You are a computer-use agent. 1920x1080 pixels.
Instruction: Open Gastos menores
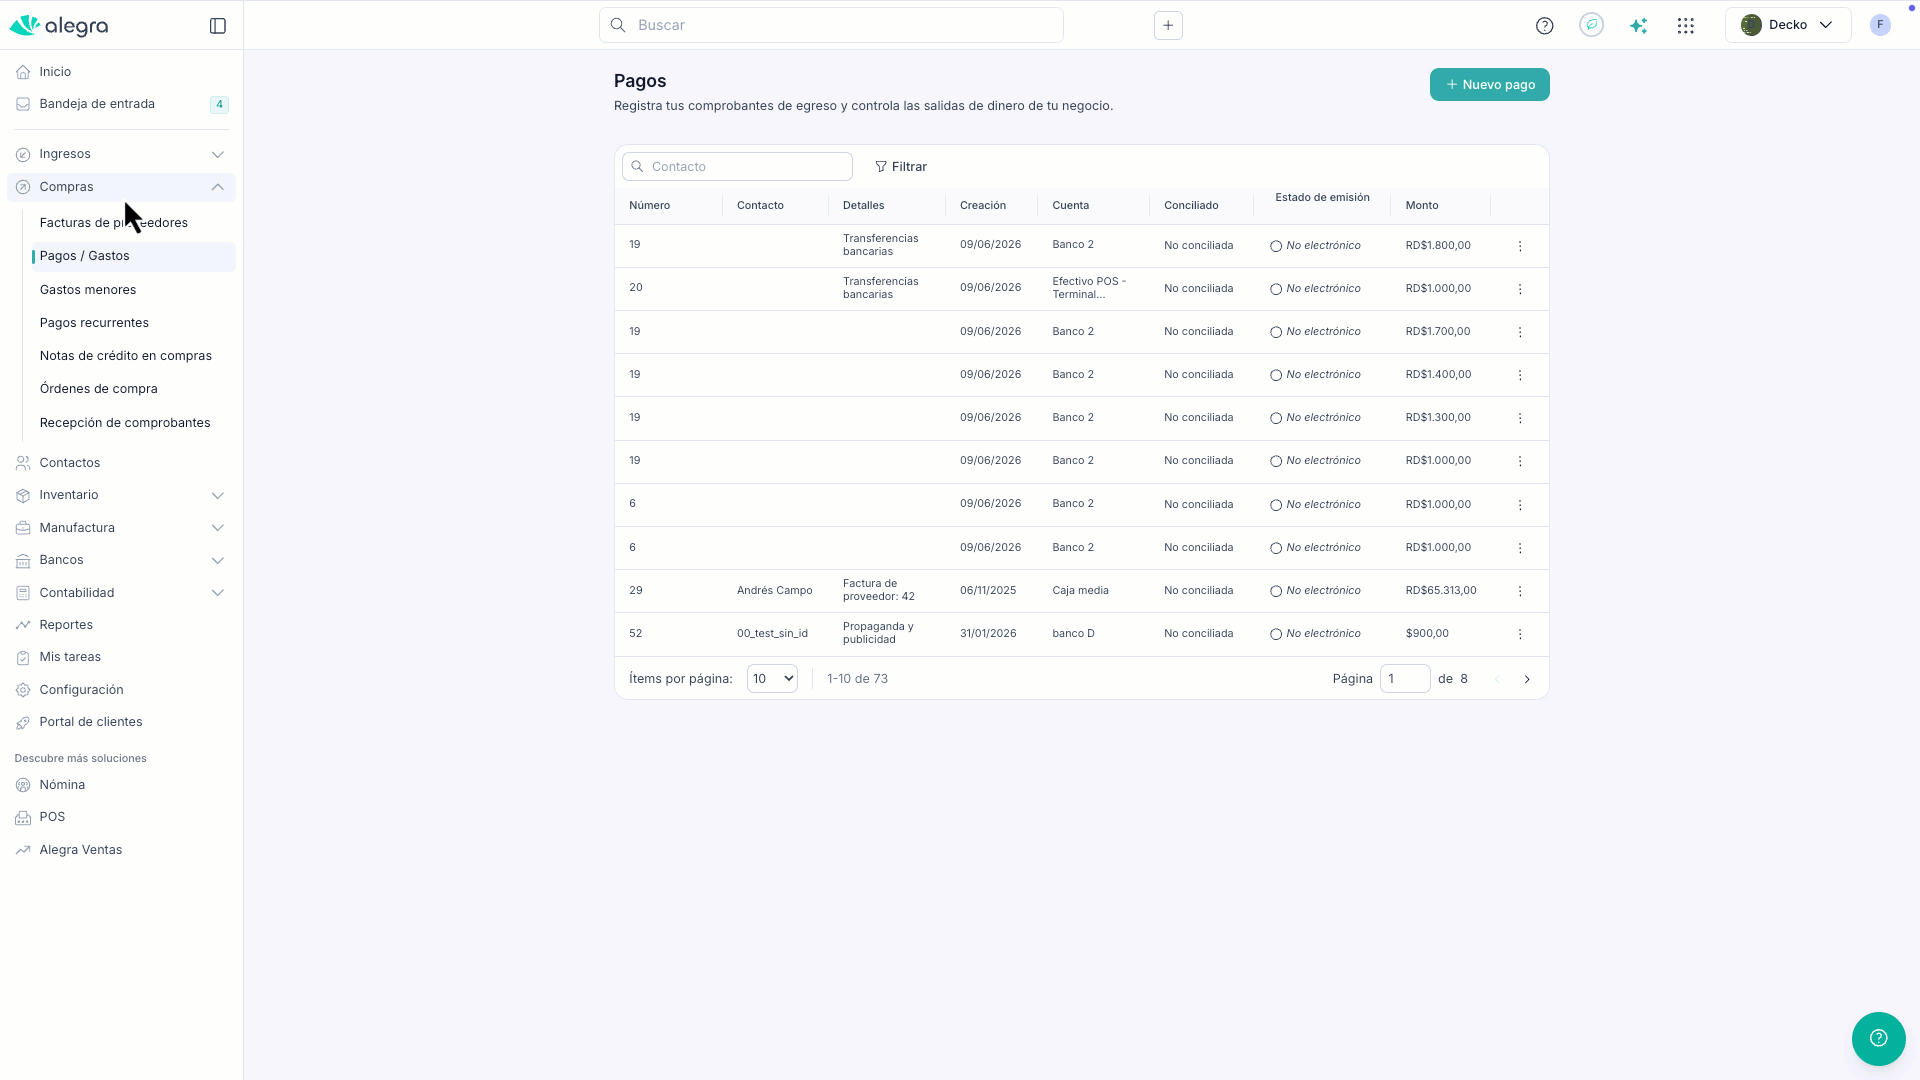[88, 290]
